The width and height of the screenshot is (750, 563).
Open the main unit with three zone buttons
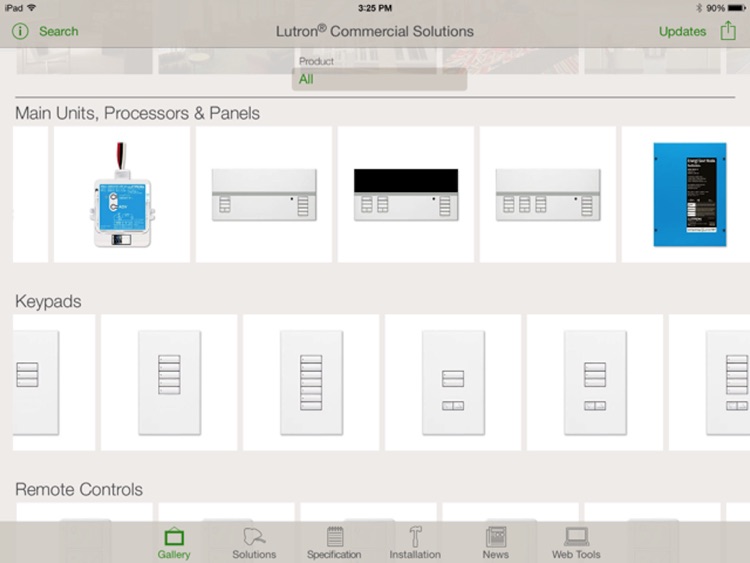(548, 194)
